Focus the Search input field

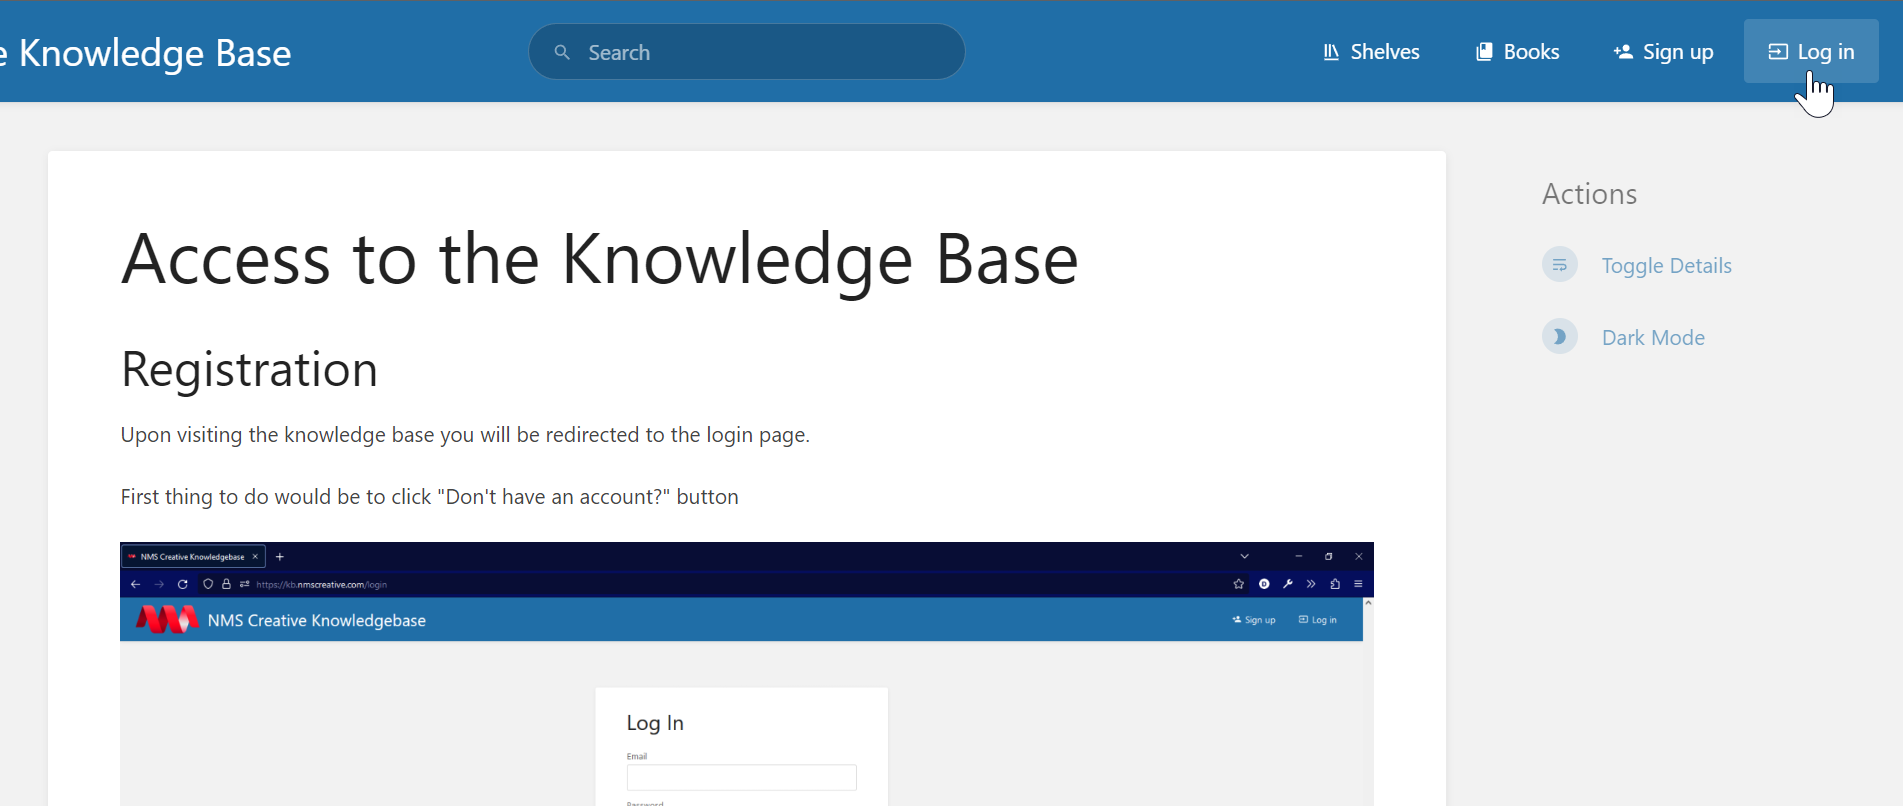pyautogui.click(x=747, y=52)
